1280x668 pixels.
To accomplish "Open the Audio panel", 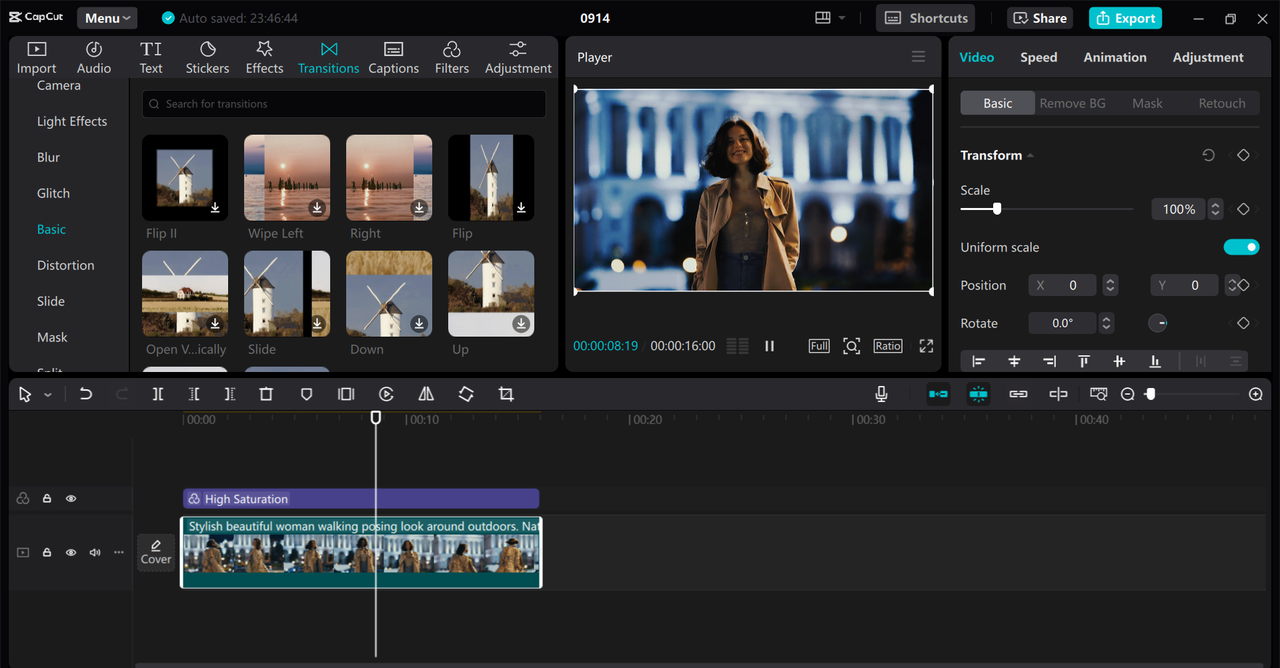I will [94, 57].
